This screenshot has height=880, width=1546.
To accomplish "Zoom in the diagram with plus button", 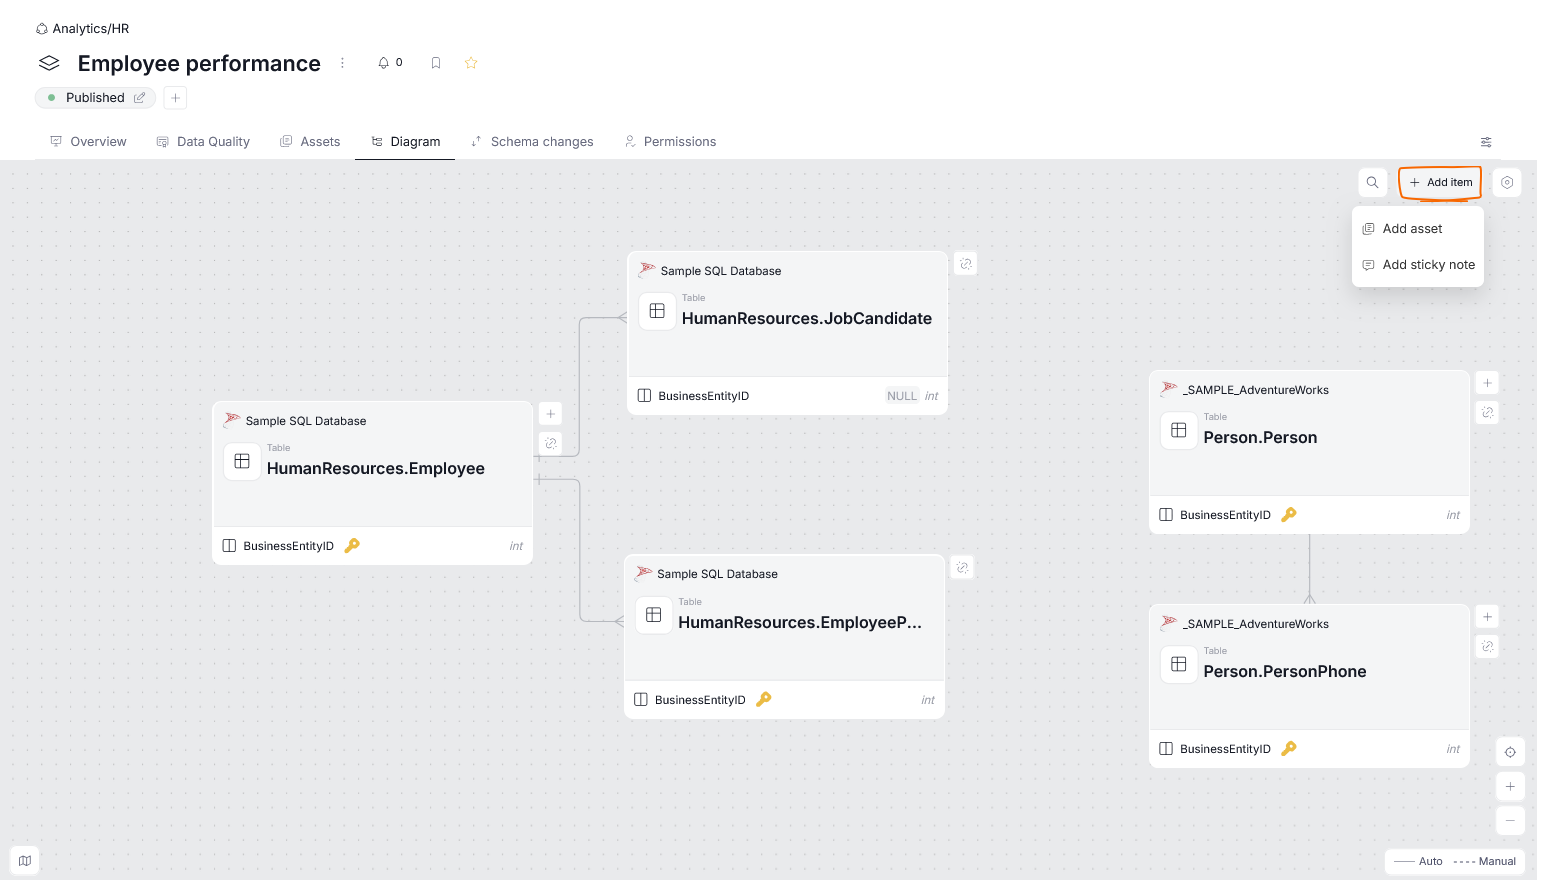I will pyautogui.click(x=1510, y=787).
